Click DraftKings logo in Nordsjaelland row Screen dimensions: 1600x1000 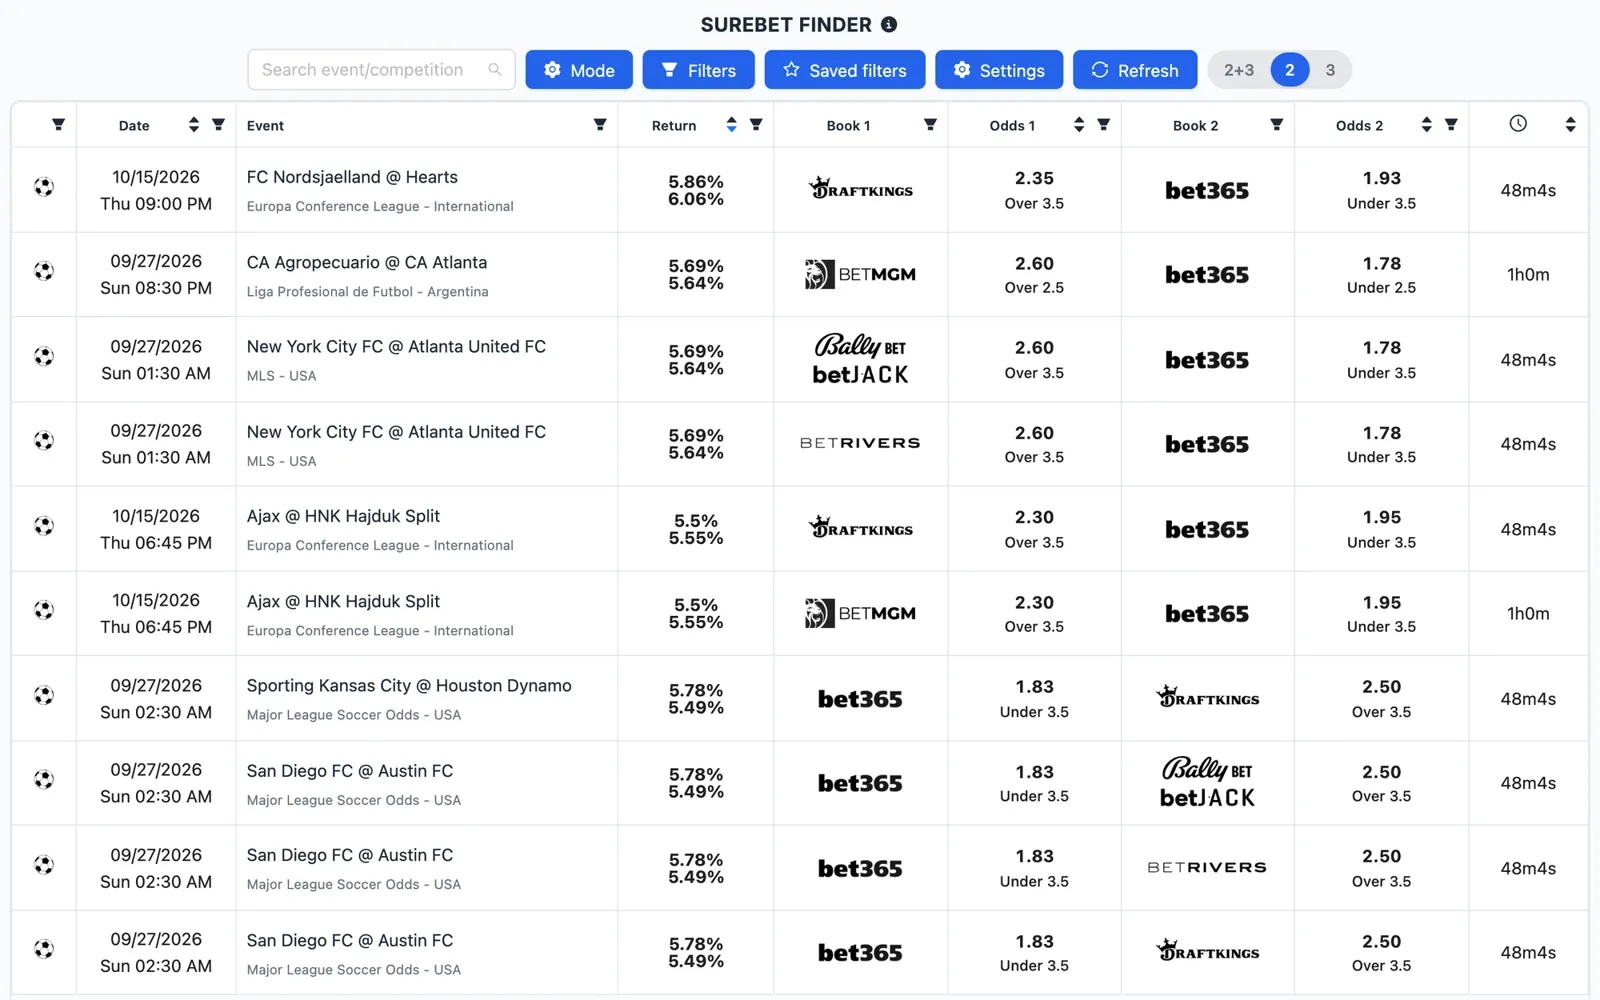pyautogui.click(x=861, y=189)
